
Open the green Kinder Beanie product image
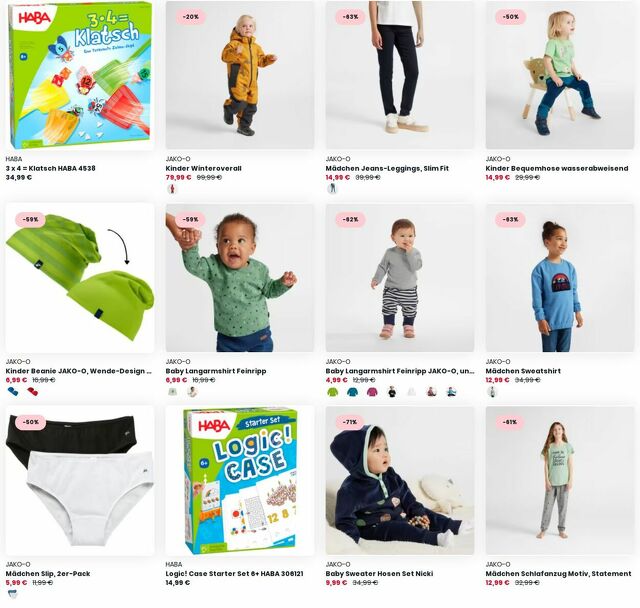[80, 278]
